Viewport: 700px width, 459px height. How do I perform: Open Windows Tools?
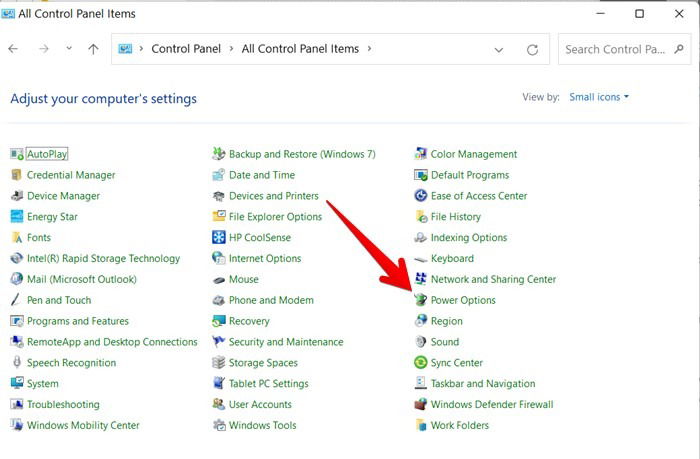[x=262, y=425]
